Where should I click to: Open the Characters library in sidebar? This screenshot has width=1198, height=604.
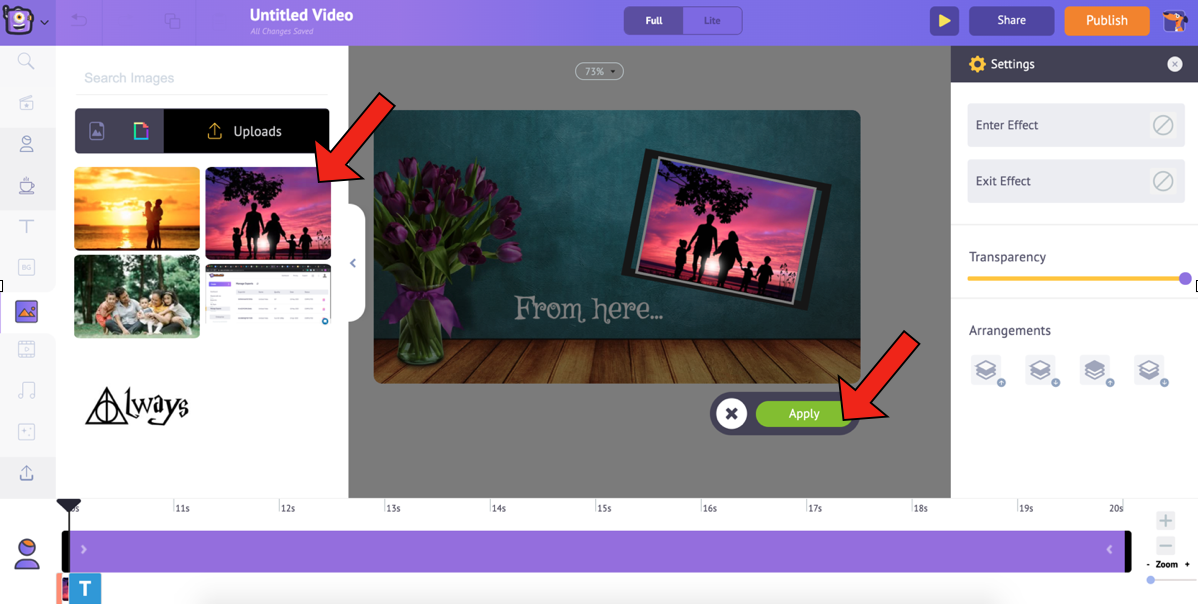point(27,144)
